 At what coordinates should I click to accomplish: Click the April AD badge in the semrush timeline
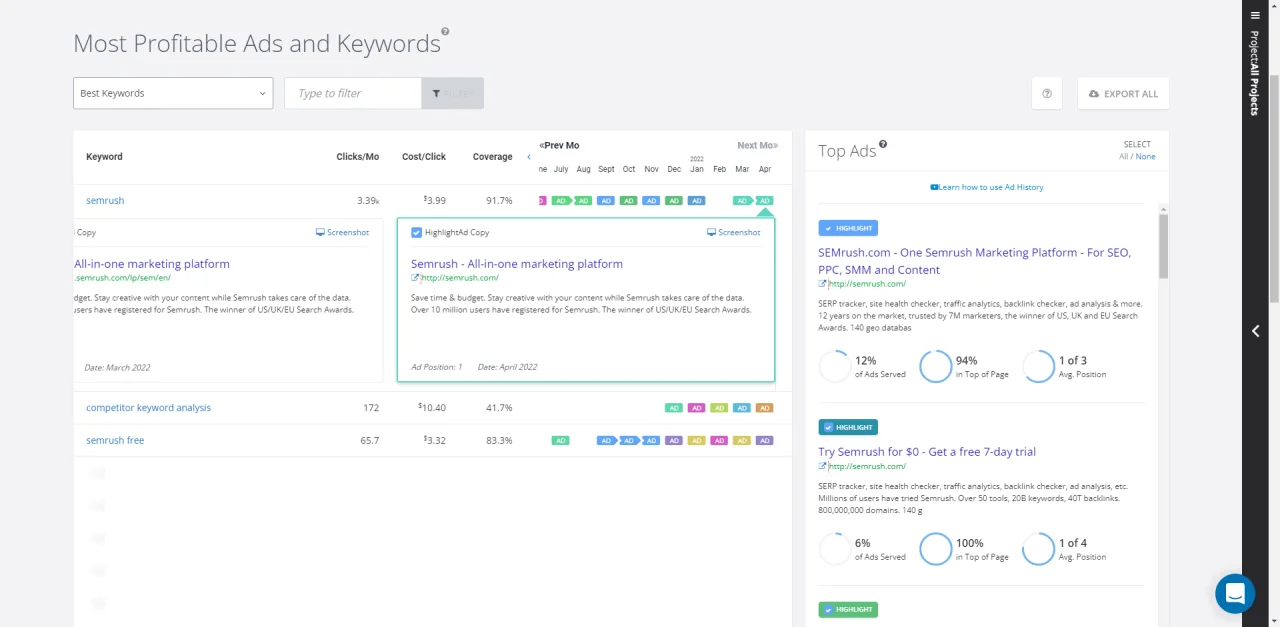tap(764, 200)
